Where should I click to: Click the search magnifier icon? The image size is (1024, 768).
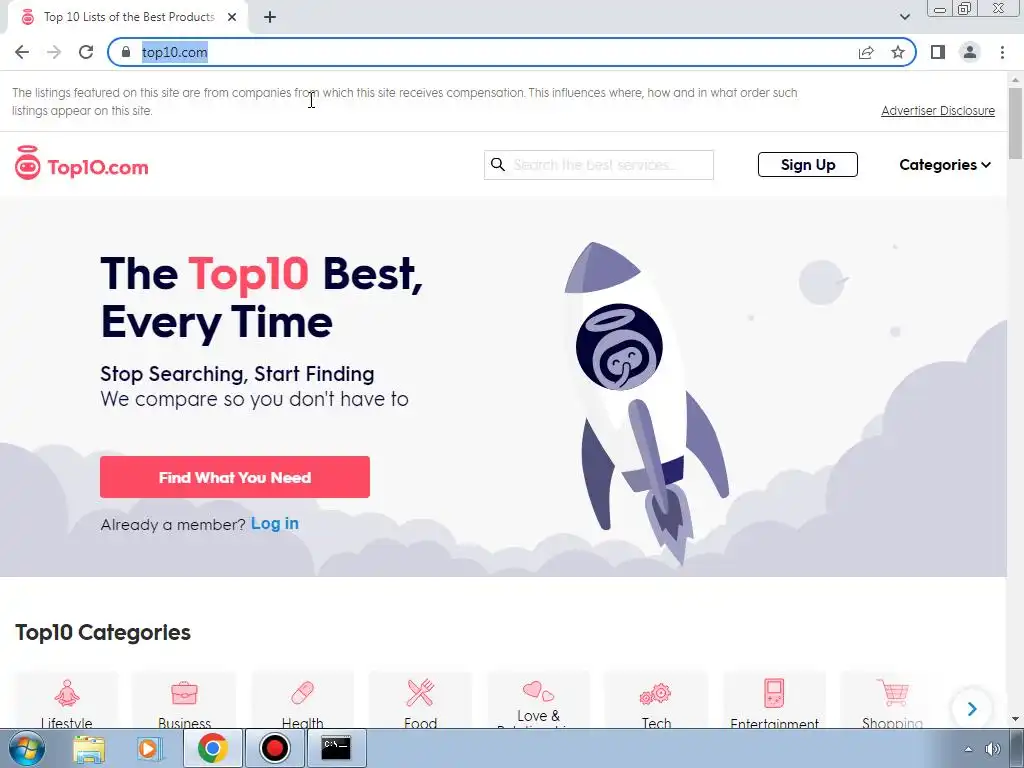(x=498, y=165)
